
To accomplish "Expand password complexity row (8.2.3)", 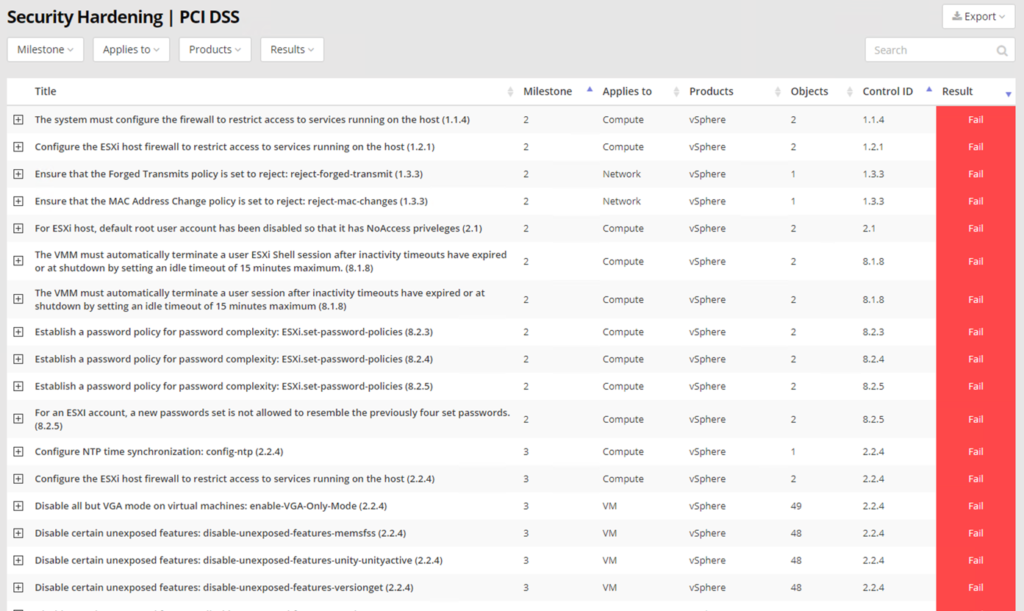I will point(18,332).
